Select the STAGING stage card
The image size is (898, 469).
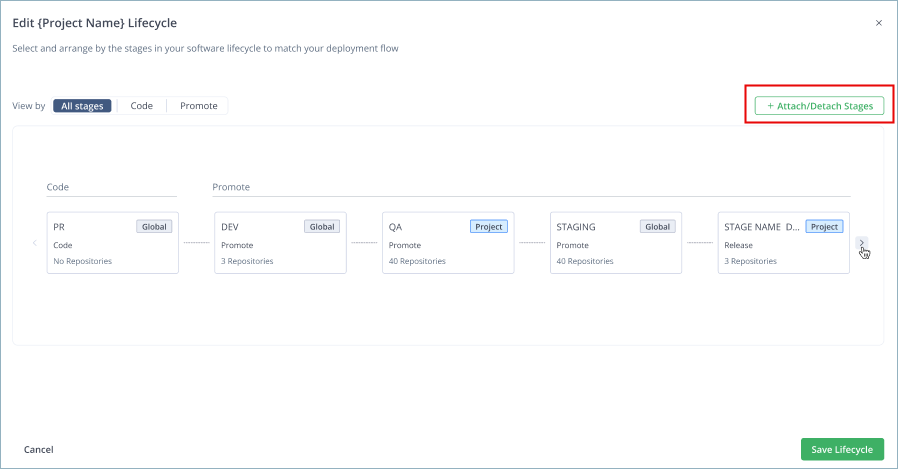point(616,243)
